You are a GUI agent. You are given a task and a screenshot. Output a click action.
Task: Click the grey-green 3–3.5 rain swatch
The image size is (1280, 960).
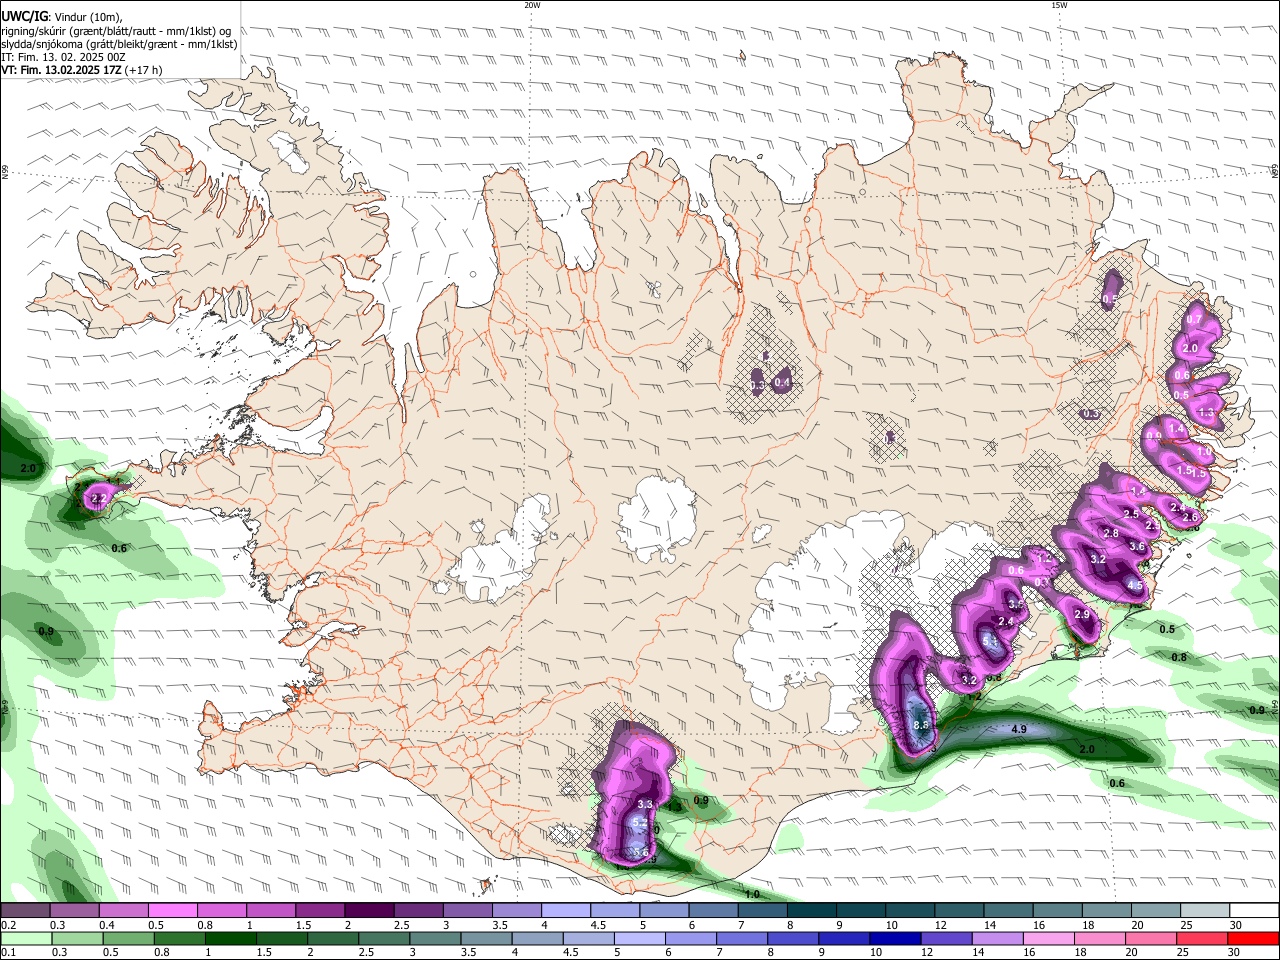point(434,938)
